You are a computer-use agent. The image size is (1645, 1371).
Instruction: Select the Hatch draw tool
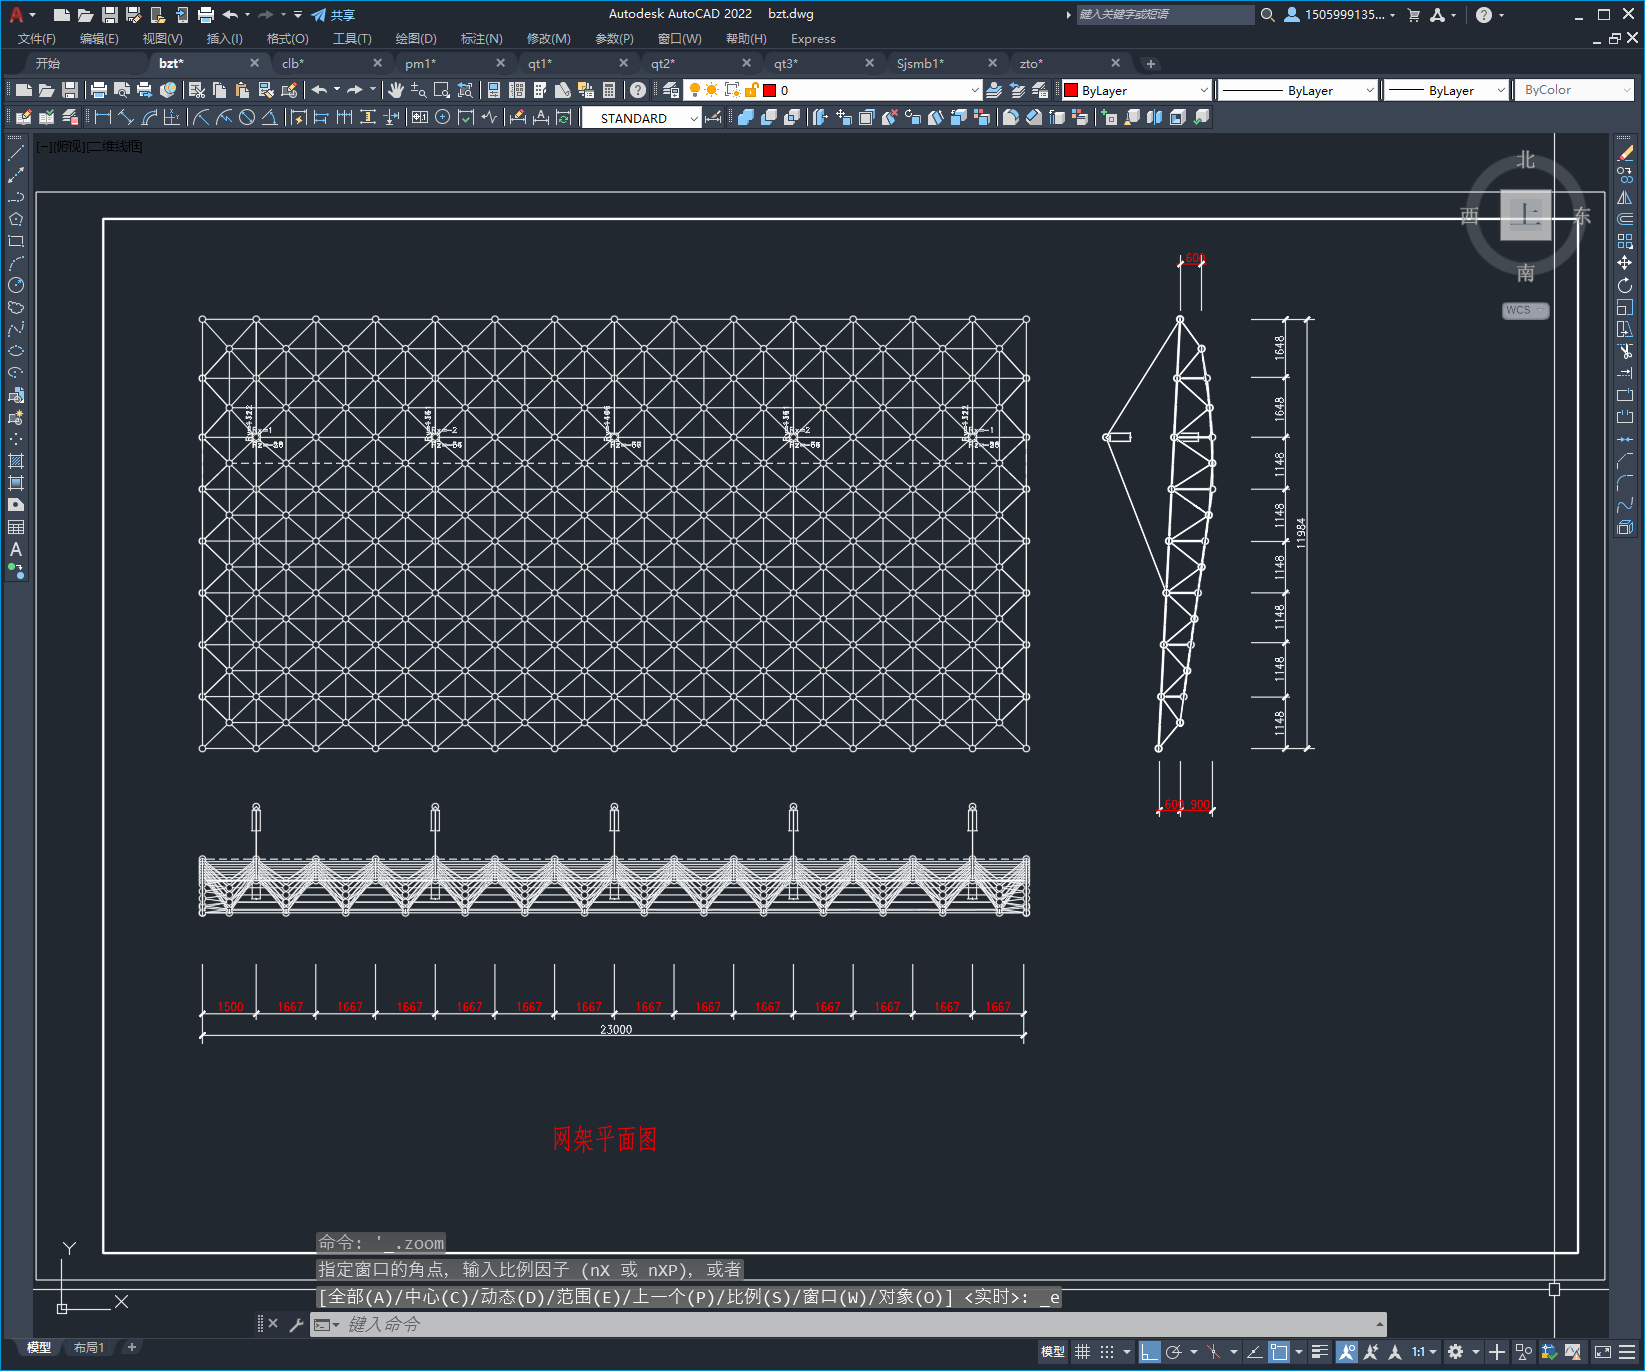(16, 461)
